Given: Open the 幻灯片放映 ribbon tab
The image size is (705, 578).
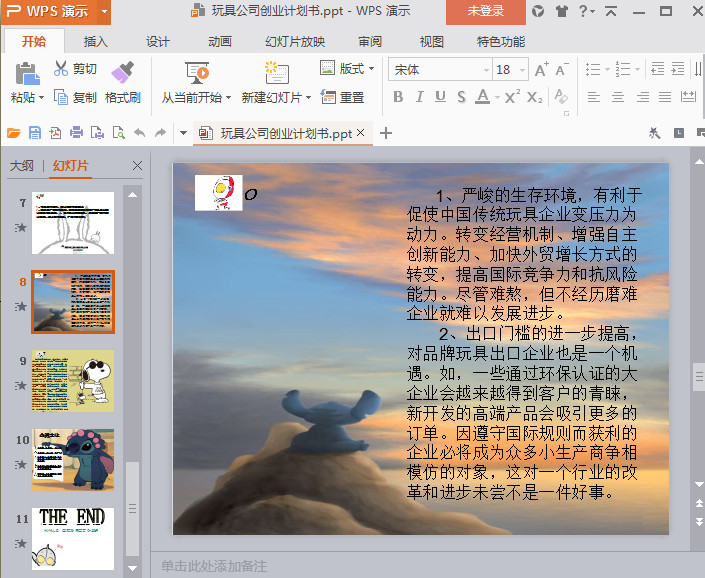Looking at the screenshot, I should [x=295, y=42].
